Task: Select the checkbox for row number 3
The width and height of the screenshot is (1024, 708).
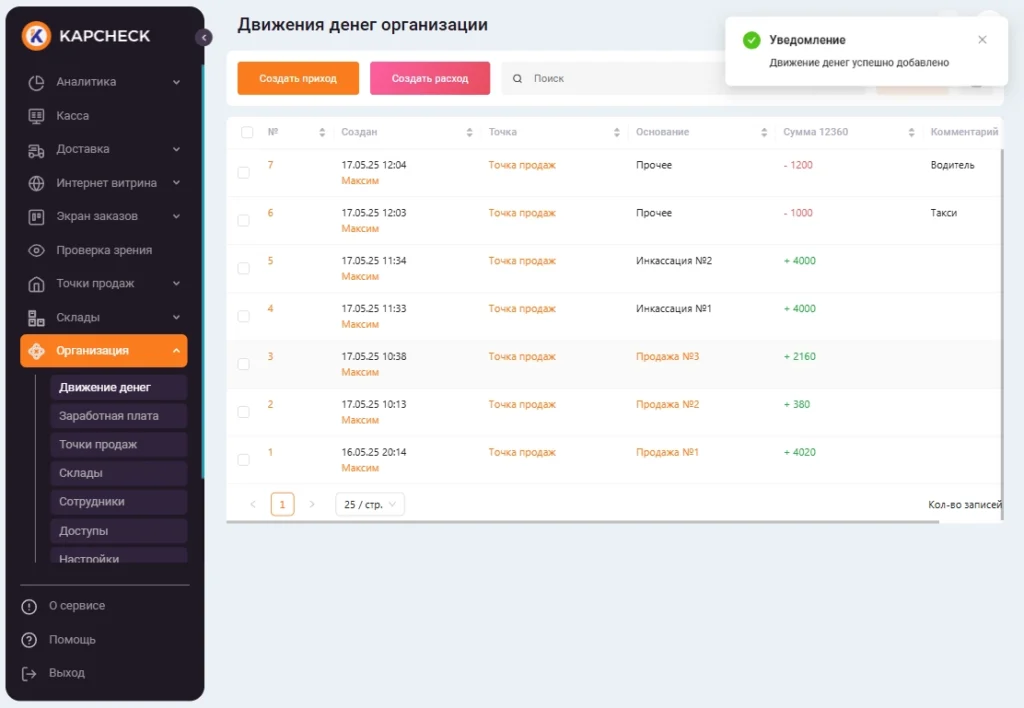Action: [x=243, y=364]
